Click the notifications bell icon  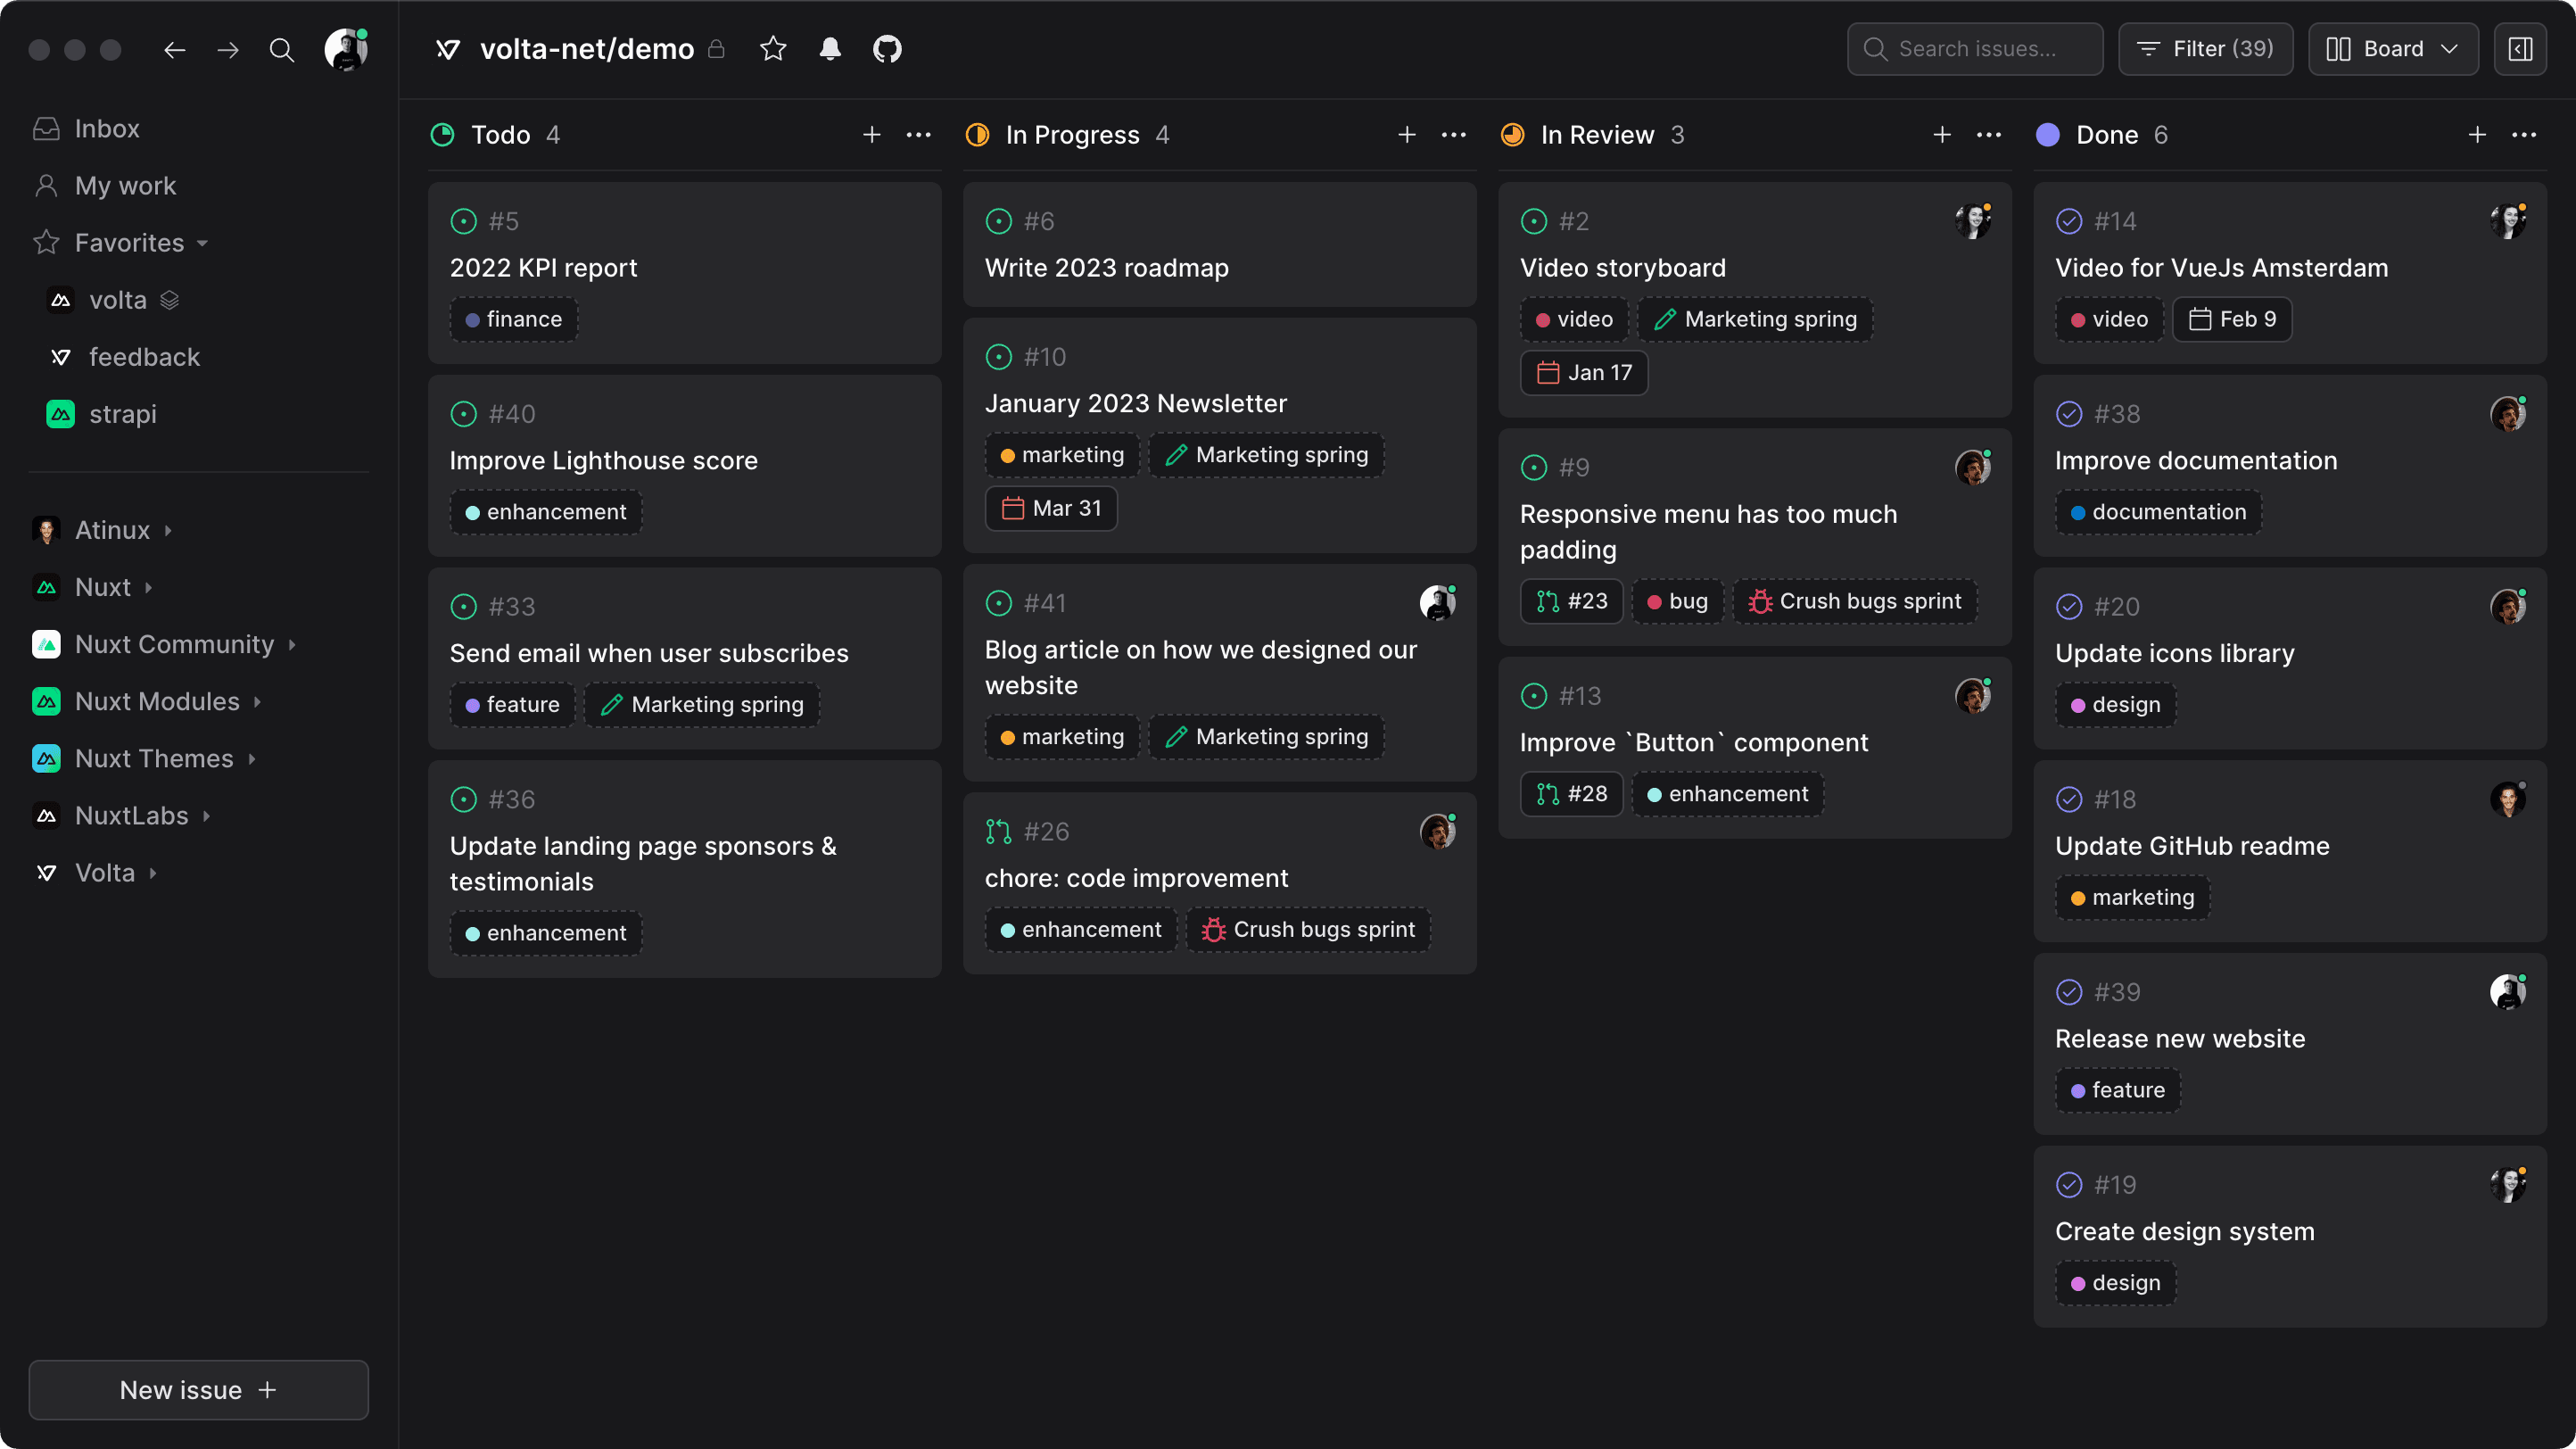click(x=830, y=49)
